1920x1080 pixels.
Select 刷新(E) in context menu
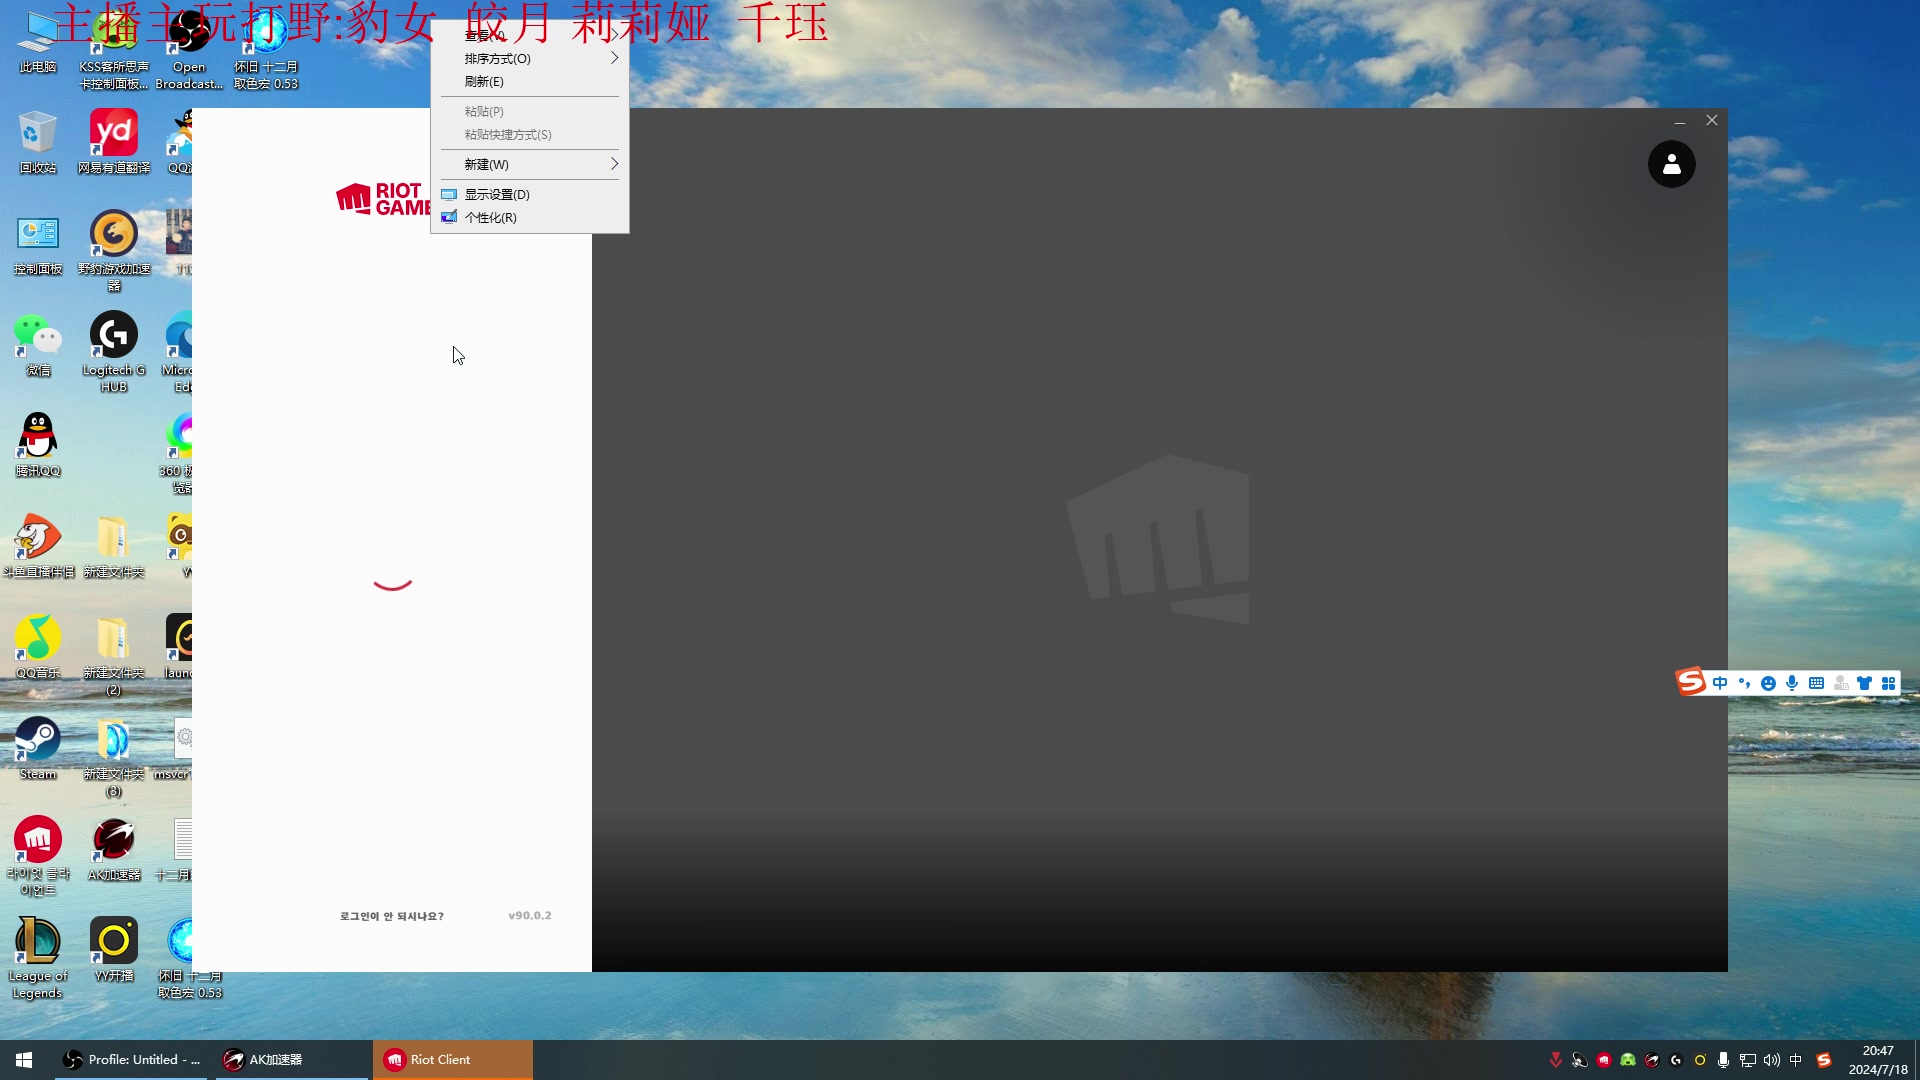(484, 82)
